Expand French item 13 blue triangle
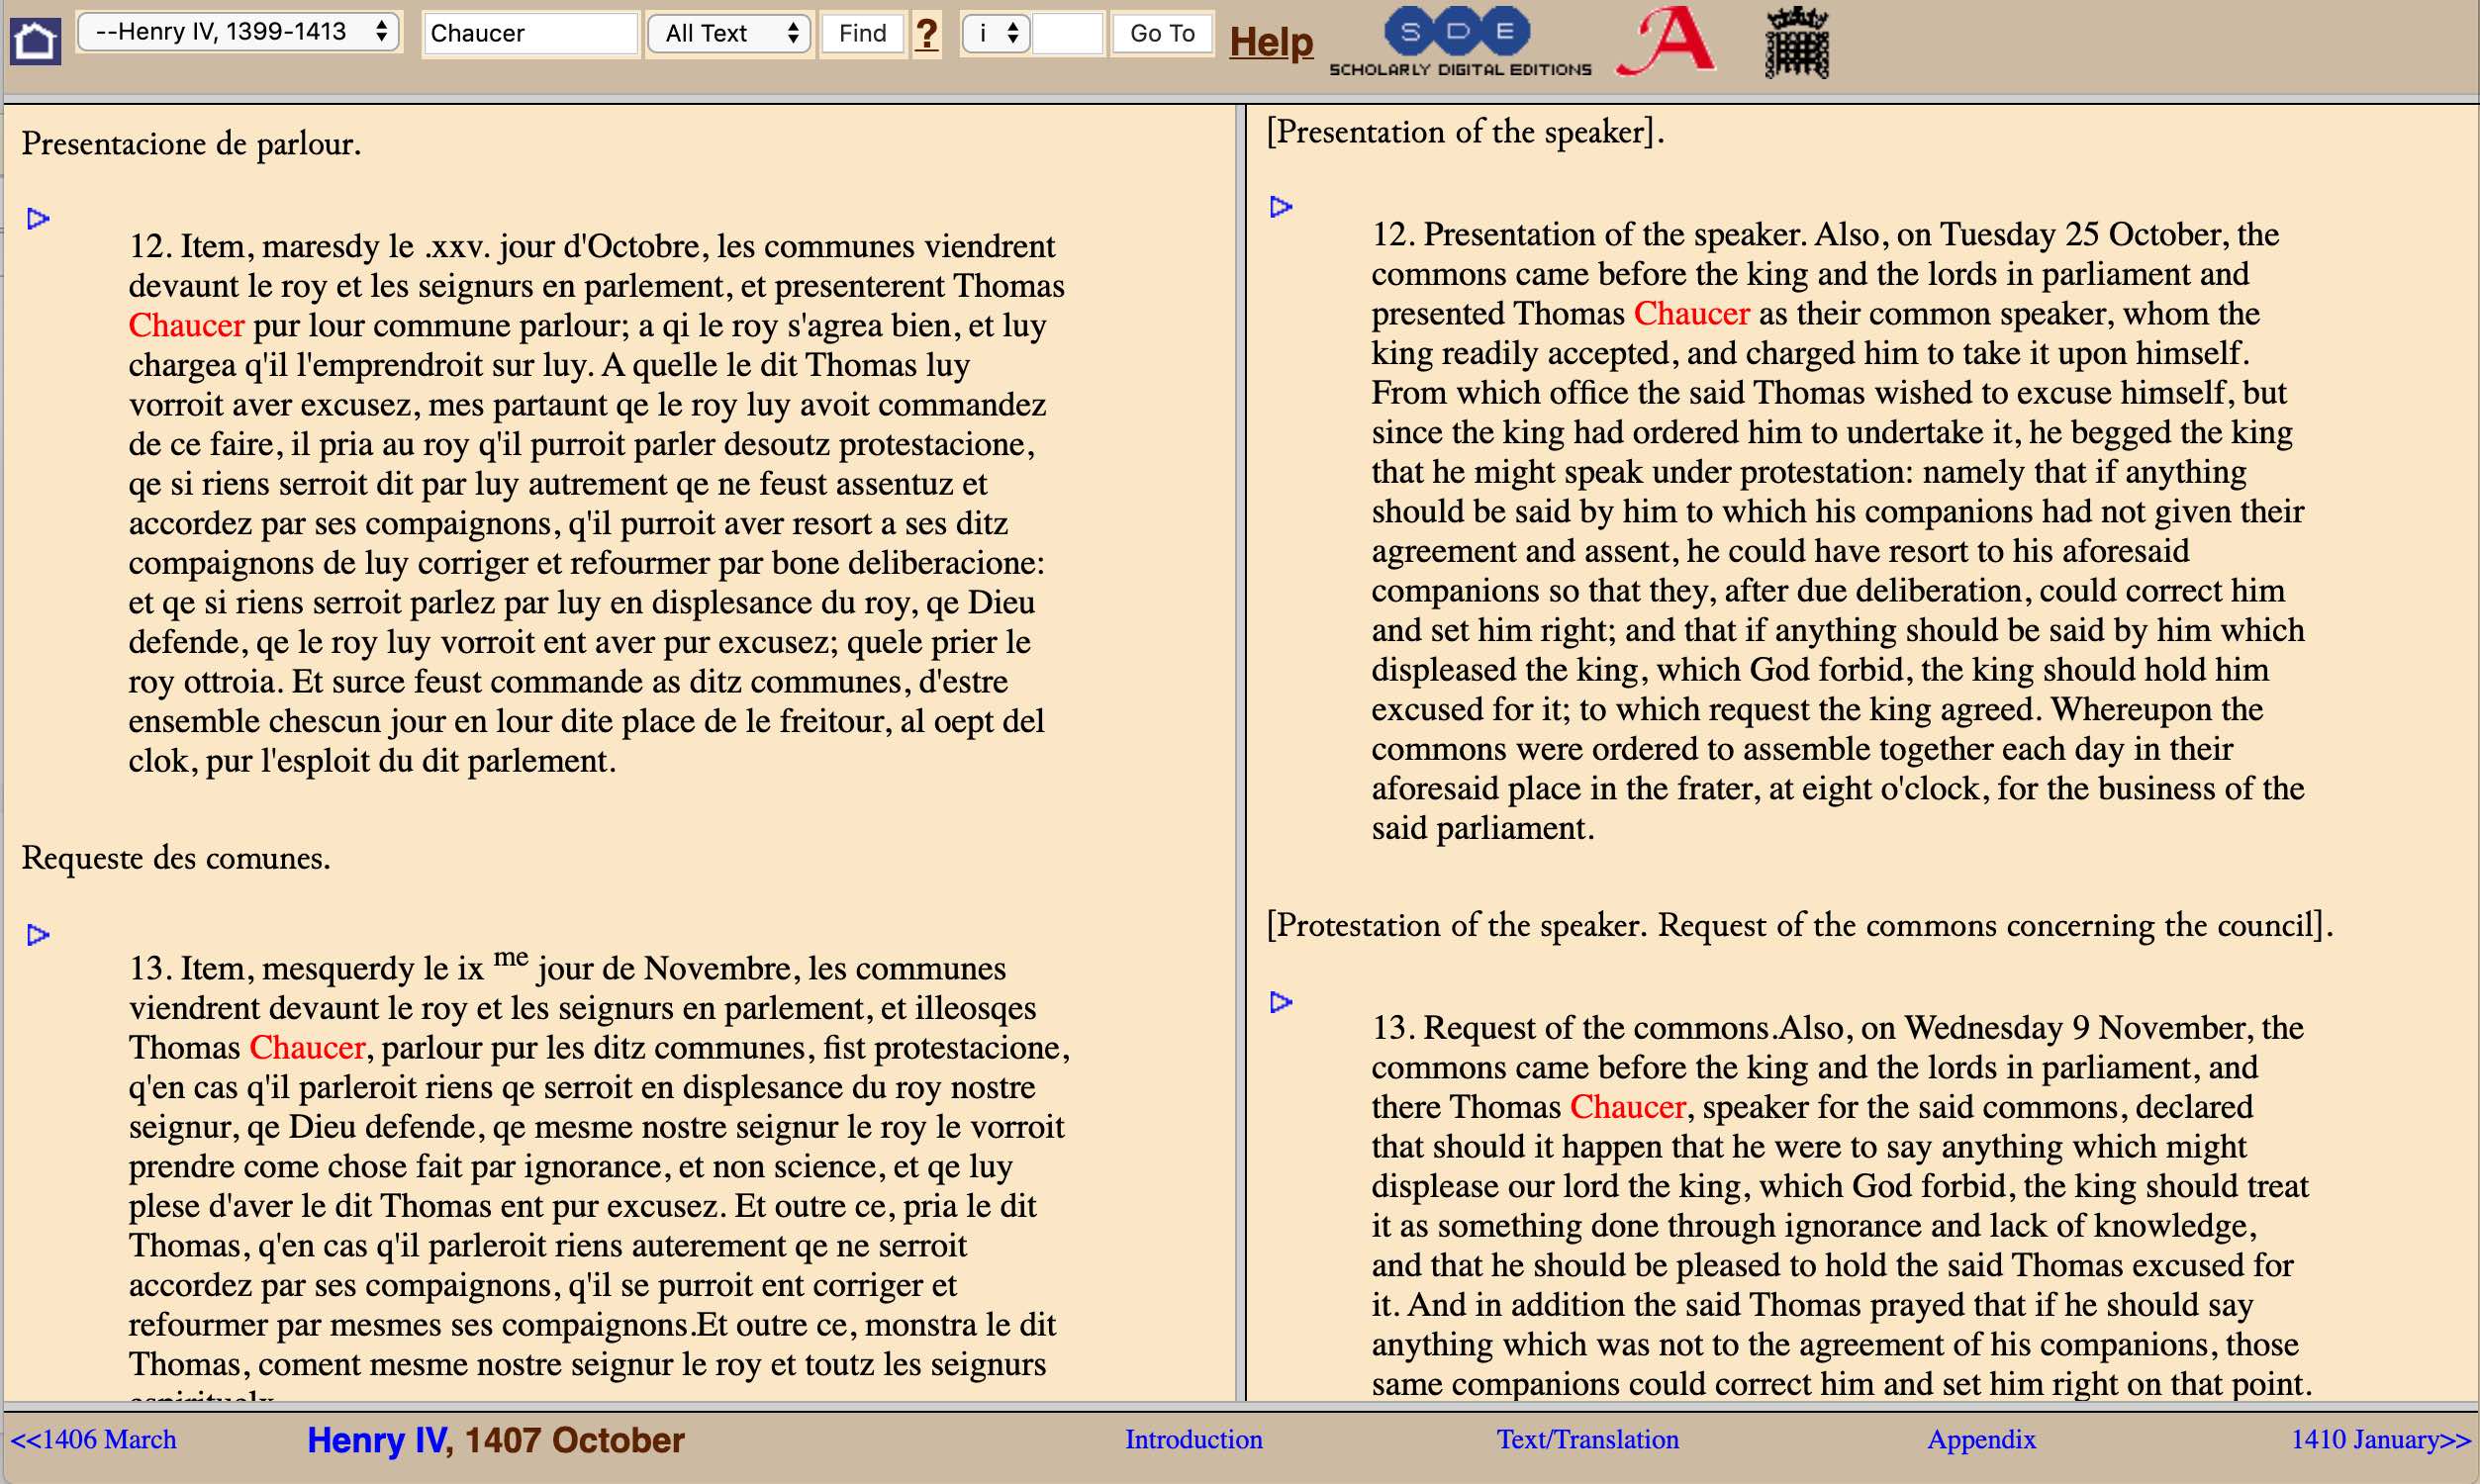Viewport: 2480px width, 1484px height. (x=38, y=935)
